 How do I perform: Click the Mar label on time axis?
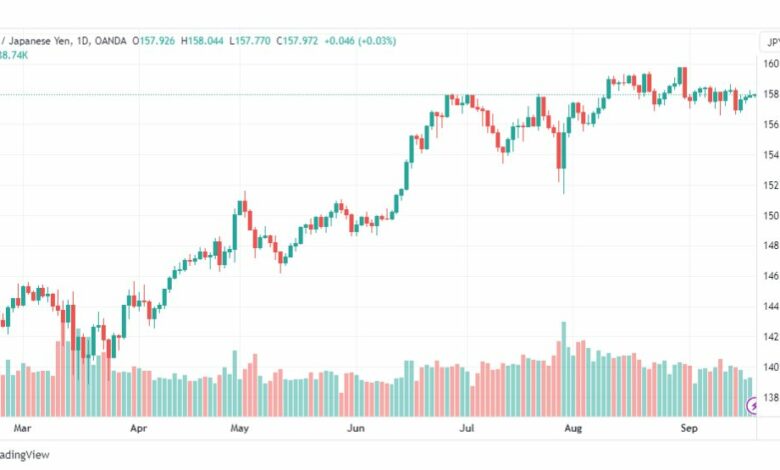[x=22, y=428]
